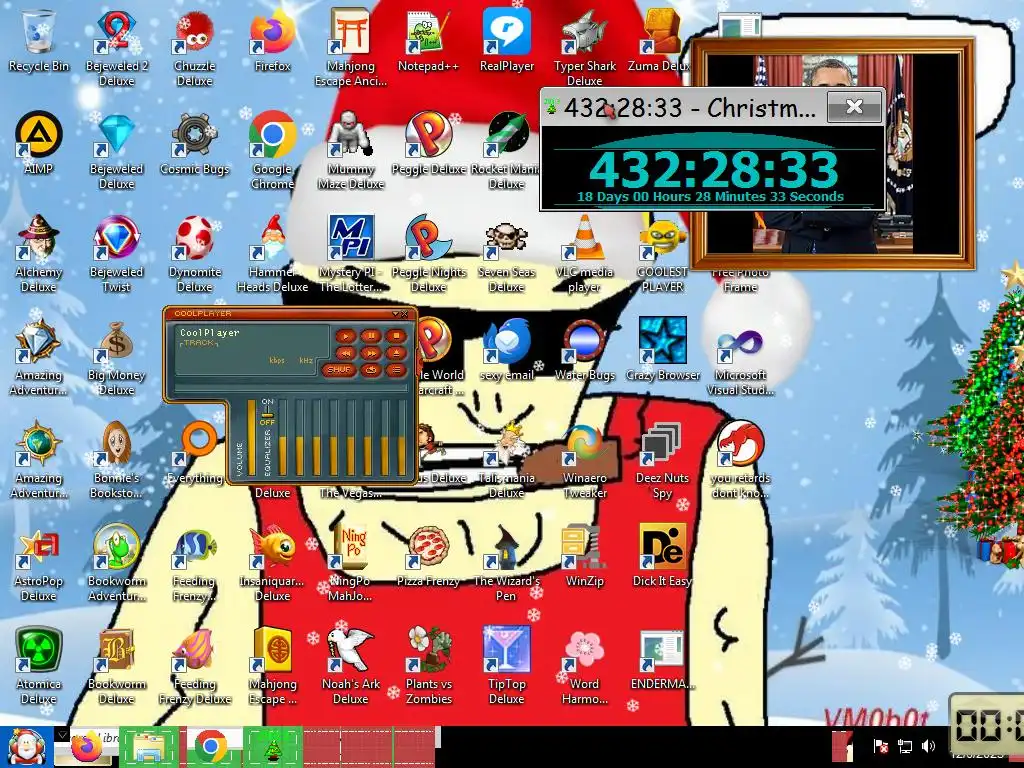
Task: Launch Plants vs Zombies
Action: (x=428, y=666)
